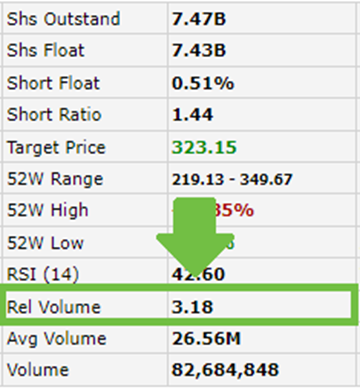Click the 1.44 short ratio value

pyautogui.click(x=192, y=115)
